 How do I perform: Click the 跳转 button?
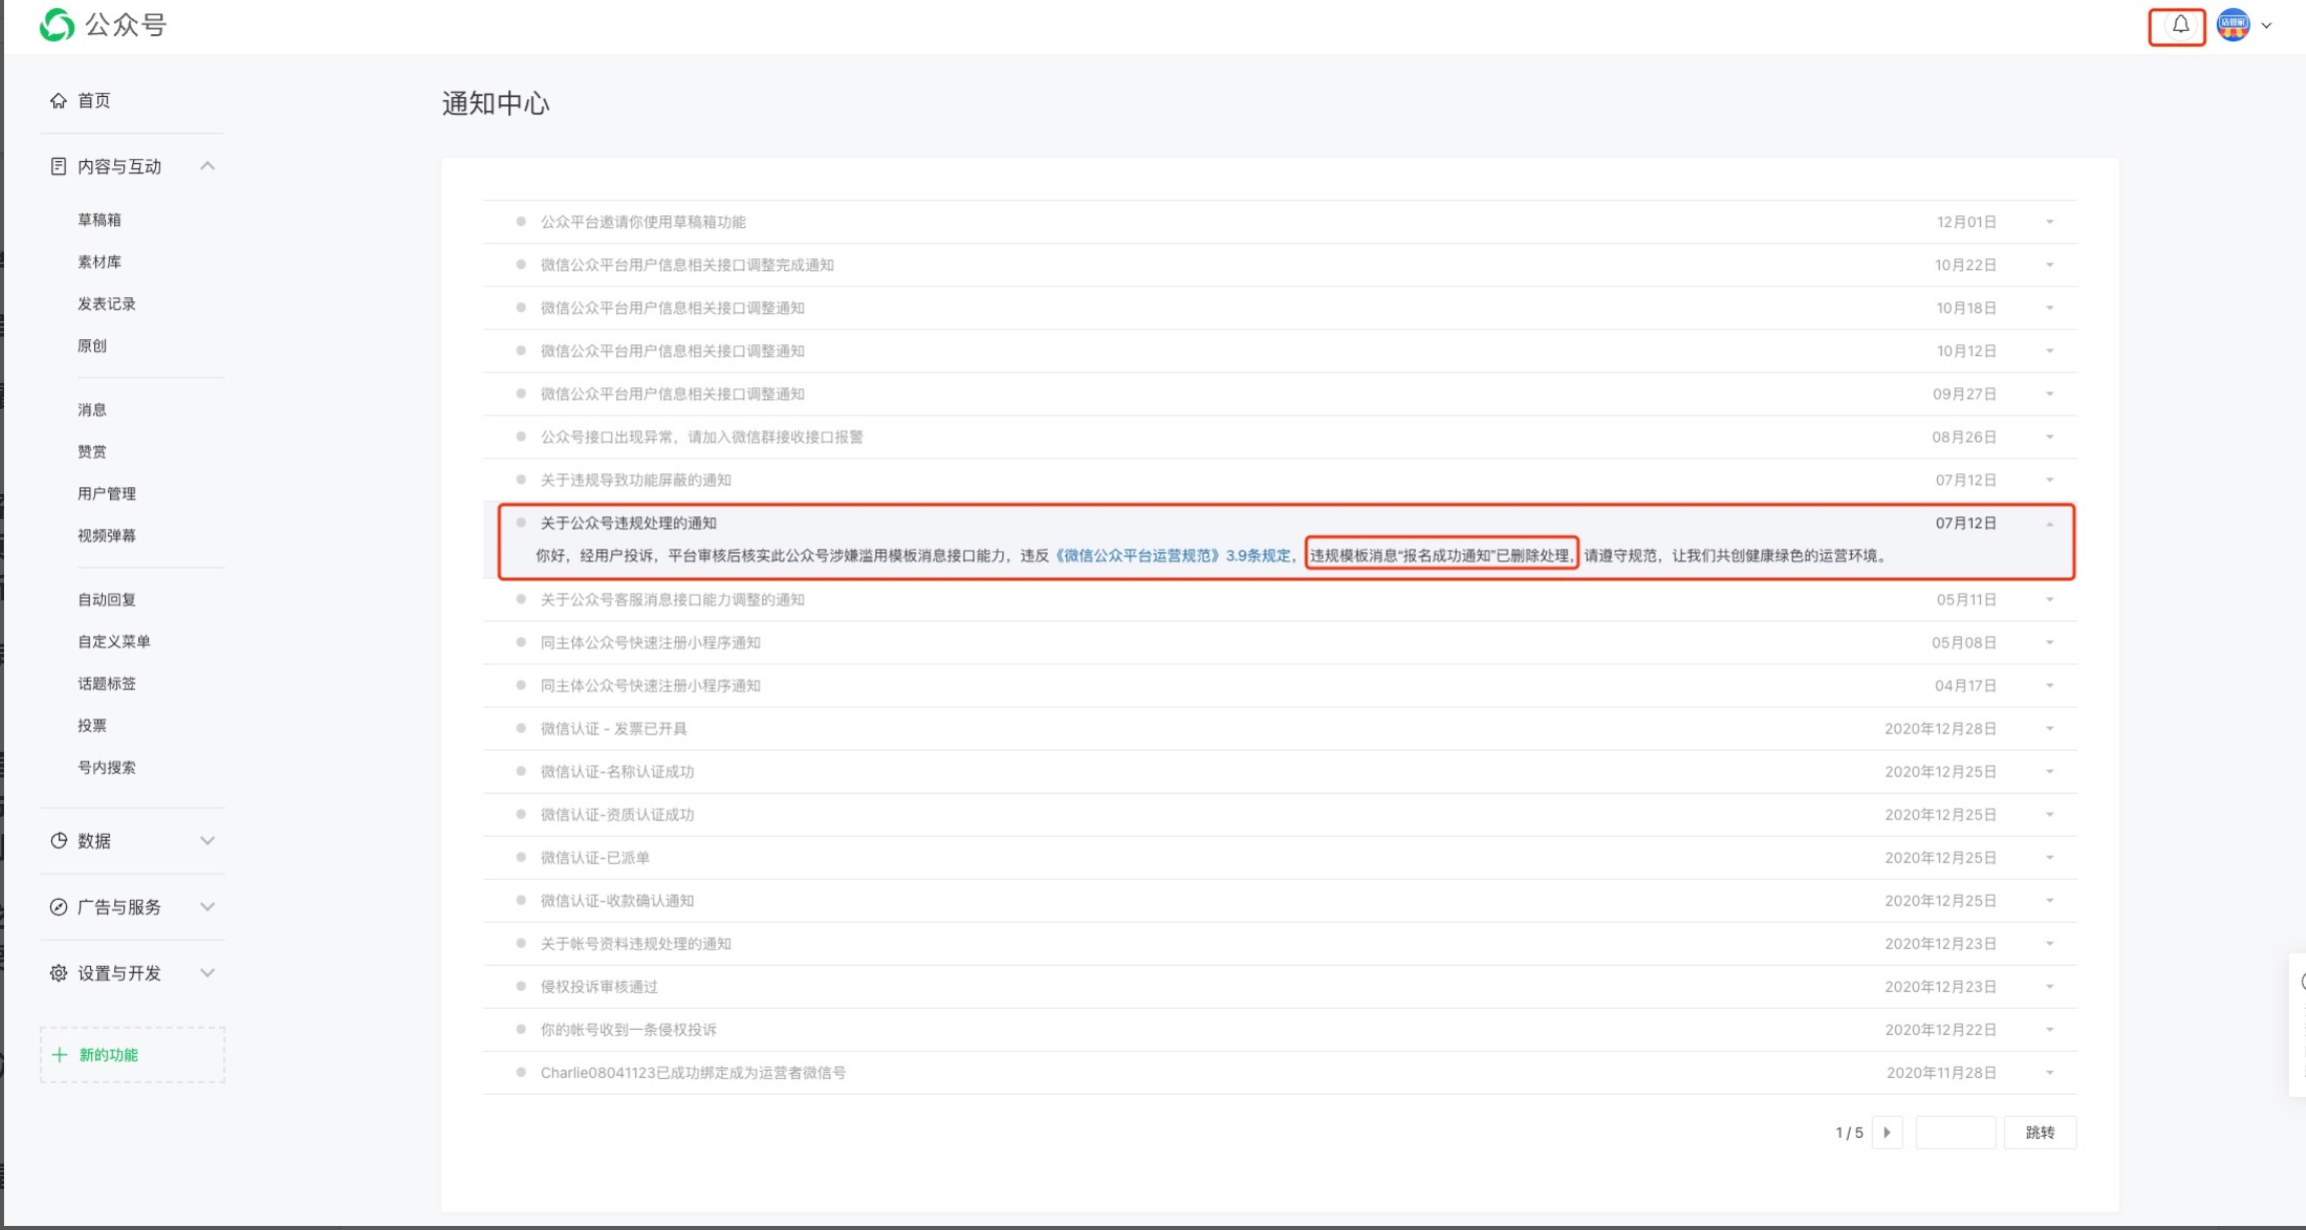point(2039,1132)
